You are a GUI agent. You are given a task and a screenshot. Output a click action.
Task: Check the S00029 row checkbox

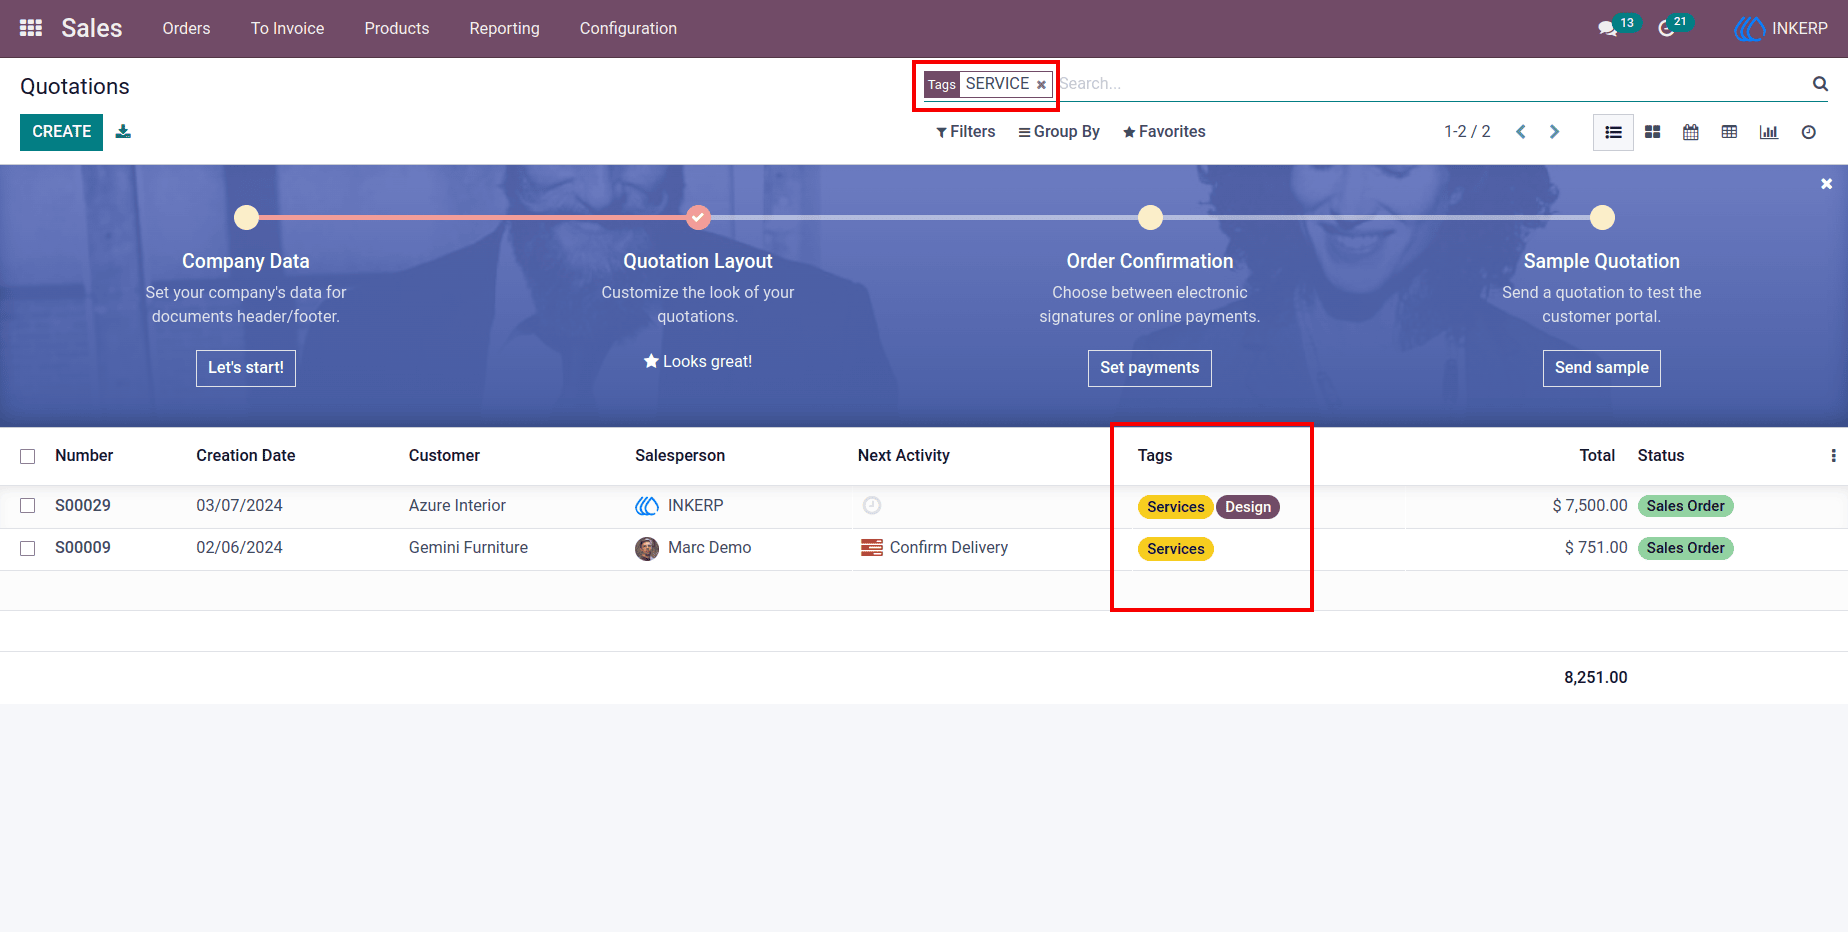click(x=28, y=506)
